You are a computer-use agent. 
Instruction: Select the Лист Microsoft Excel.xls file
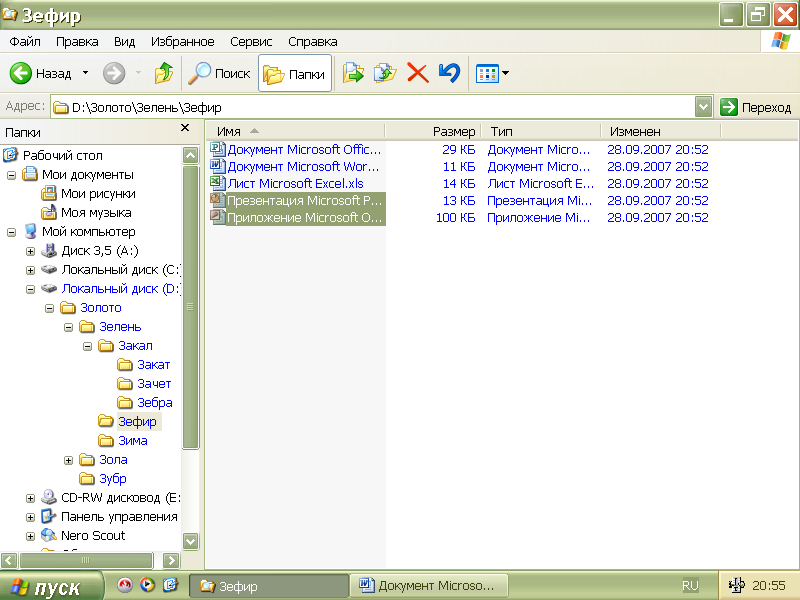pyautogui.click(x=295, y=183)
